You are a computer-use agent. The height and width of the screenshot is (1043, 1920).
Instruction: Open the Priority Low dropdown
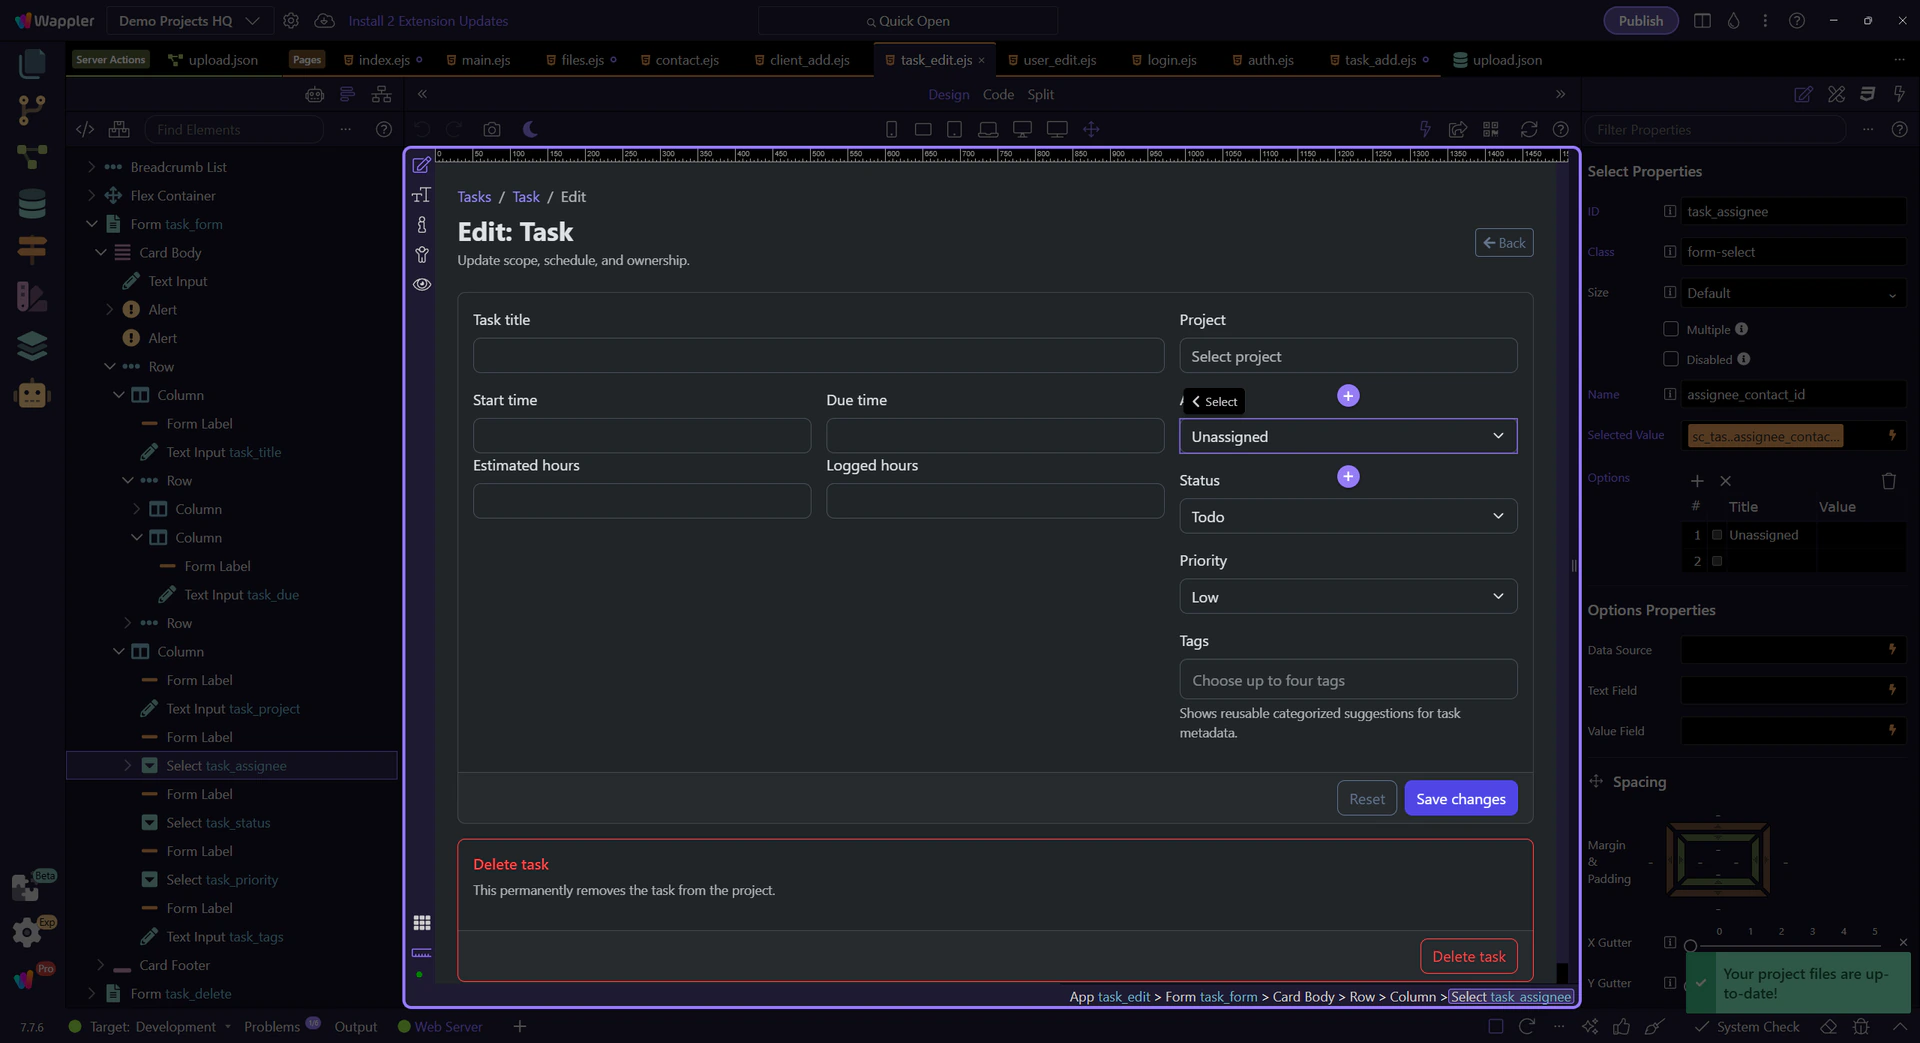pyautogui.click(x=1347, y=597)
